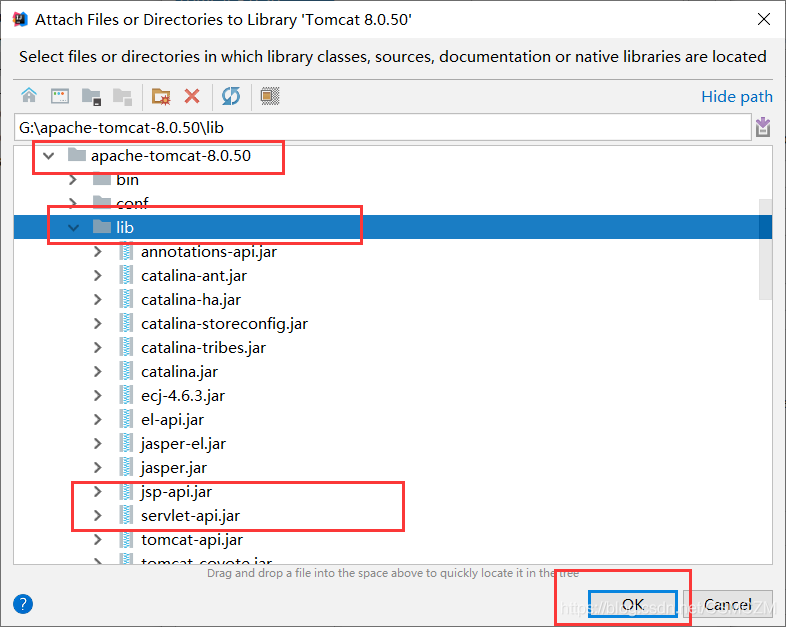Collapse the apache-tomcat-8.0.50 folder
The height and width of the screenshot is (627, 786).
tap(49, 156)
